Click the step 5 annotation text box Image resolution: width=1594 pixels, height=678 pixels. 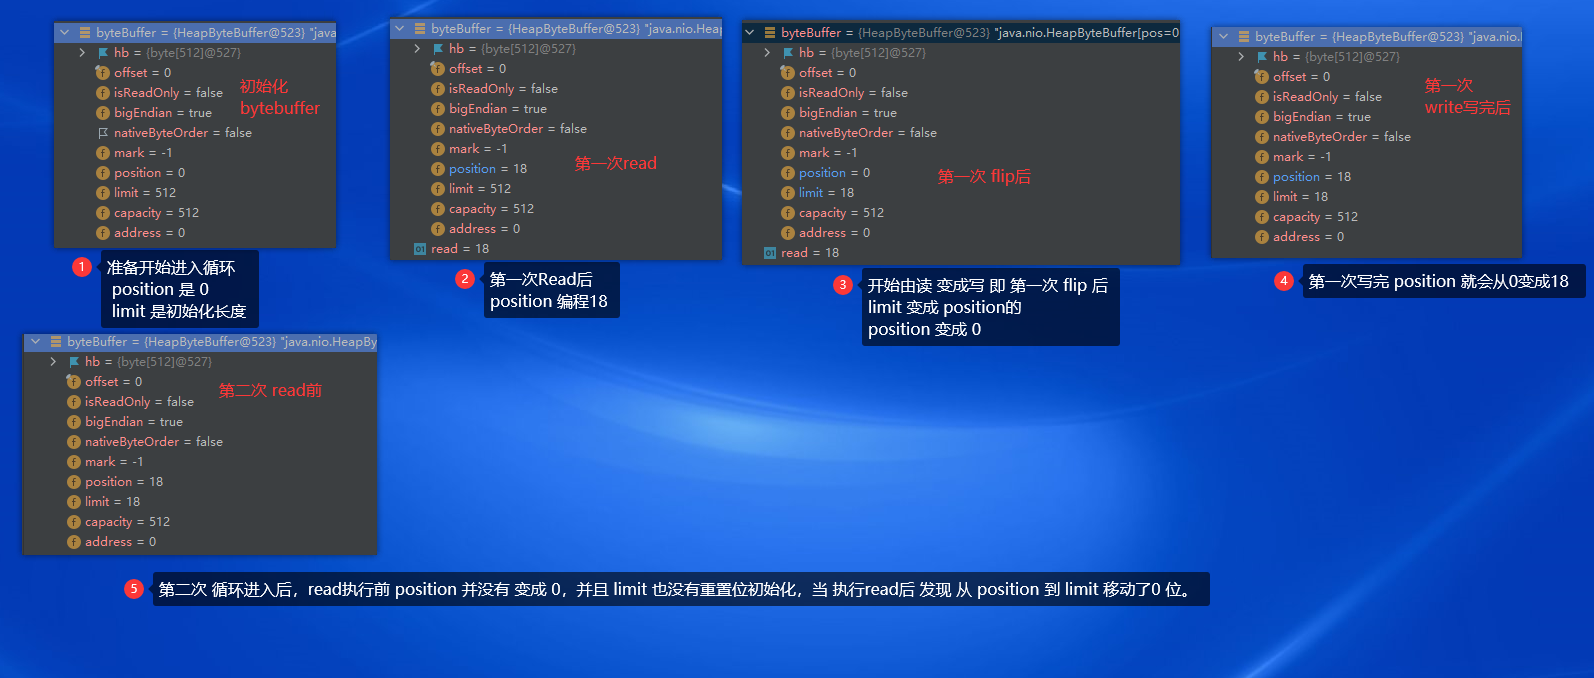[680, 589]
